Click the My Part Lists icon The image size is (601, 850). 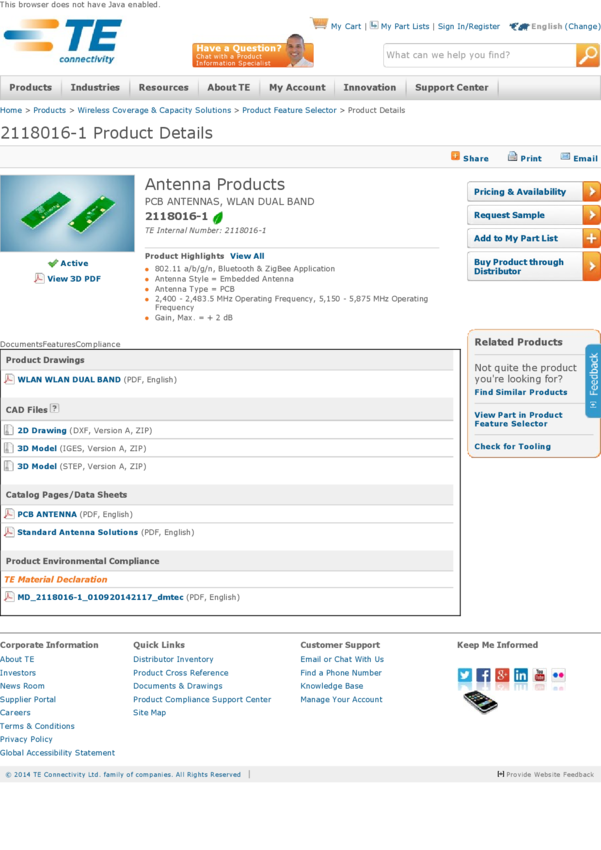coord(374,25)
